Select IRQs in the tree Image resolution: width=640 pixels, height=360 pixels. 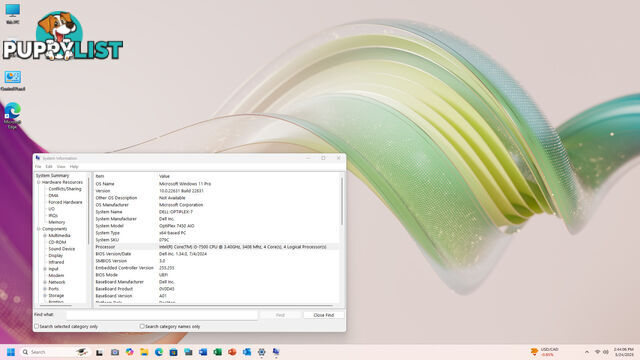coord(53,216)
